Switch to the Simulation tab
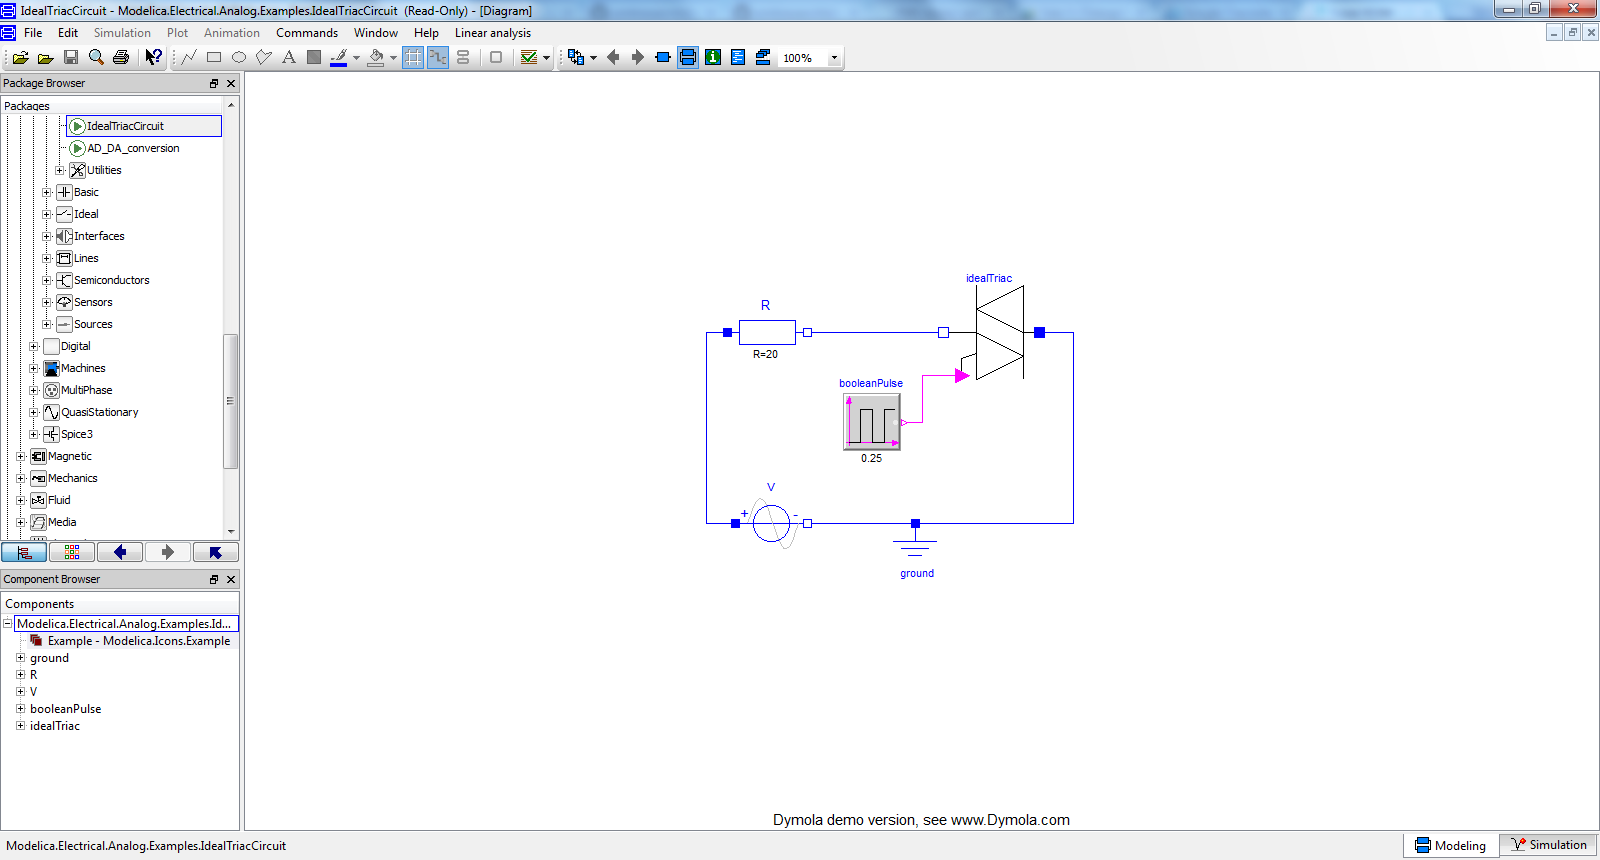The width and height of the screenshot is (1600, 860). (x=1548, y=845)
